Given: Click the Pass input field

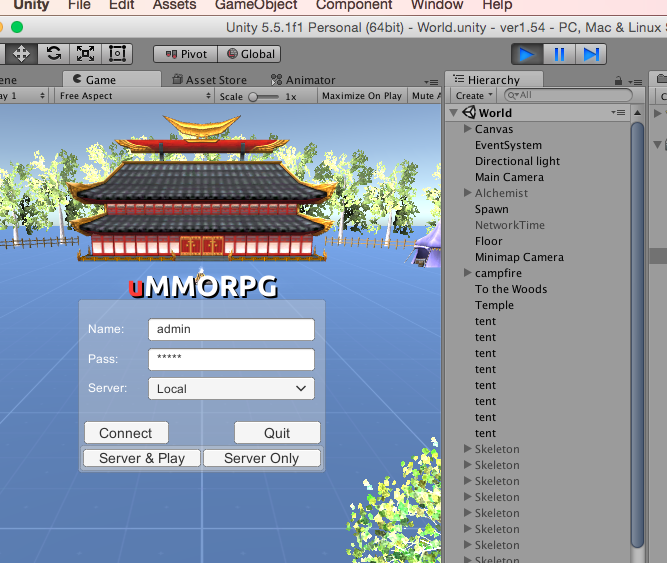Looking at the screenshot, I should coord(231,359).
